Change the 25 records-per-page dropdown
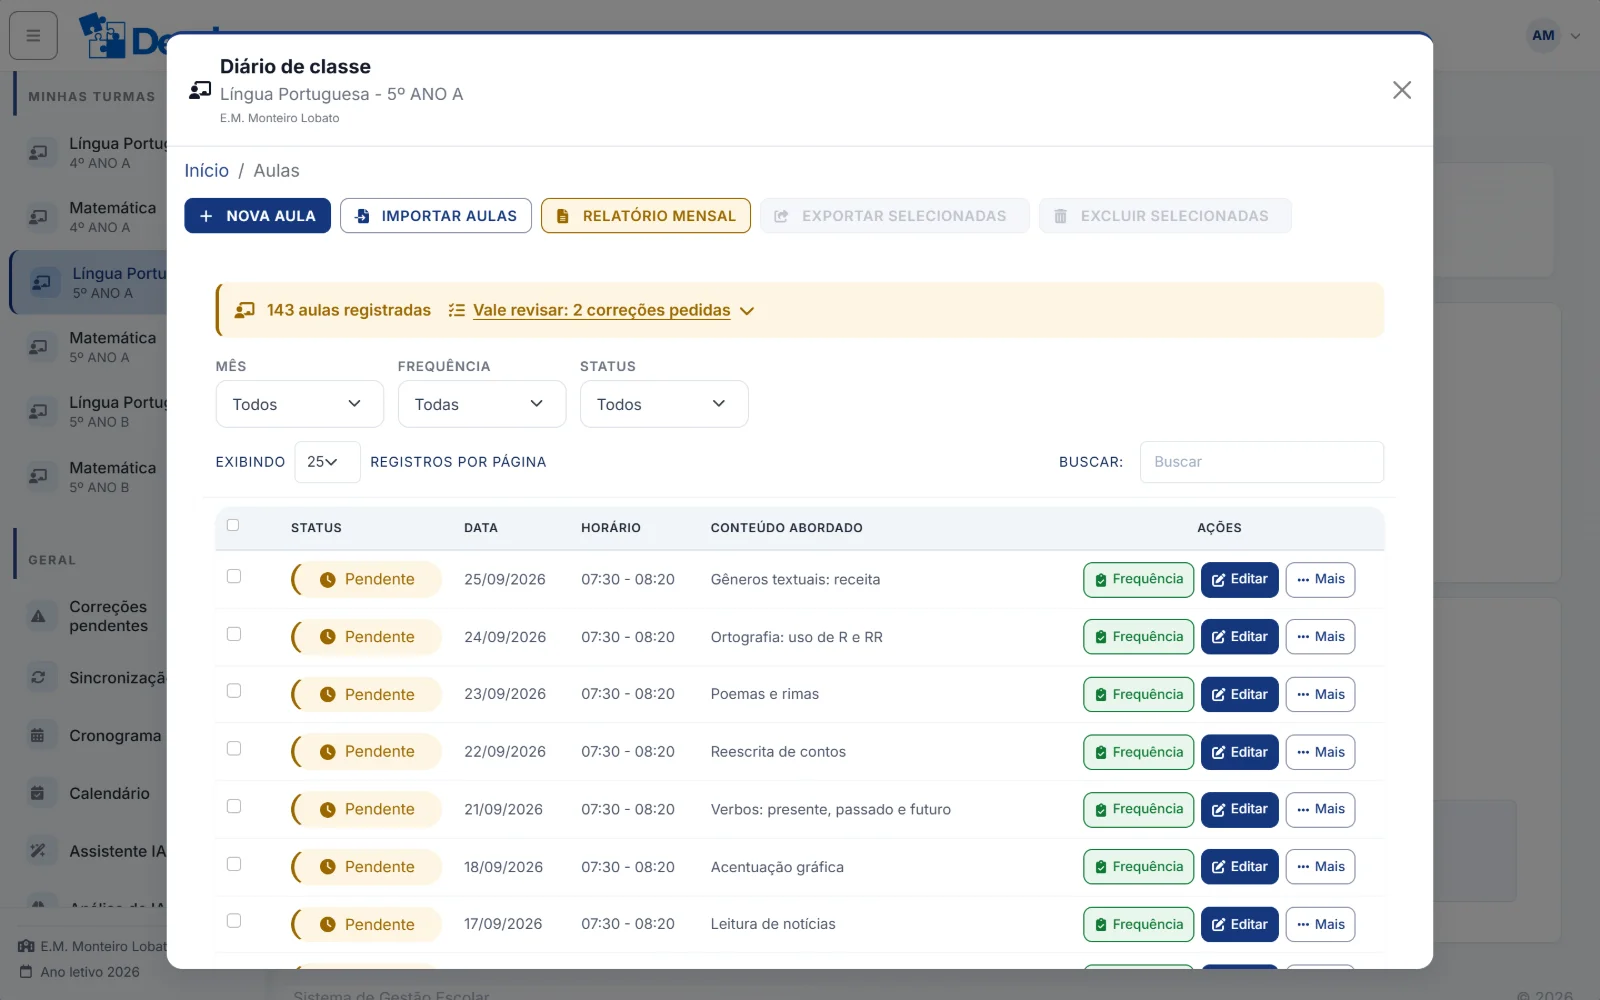This screenshot has width=1600, height=1000. 327,462
